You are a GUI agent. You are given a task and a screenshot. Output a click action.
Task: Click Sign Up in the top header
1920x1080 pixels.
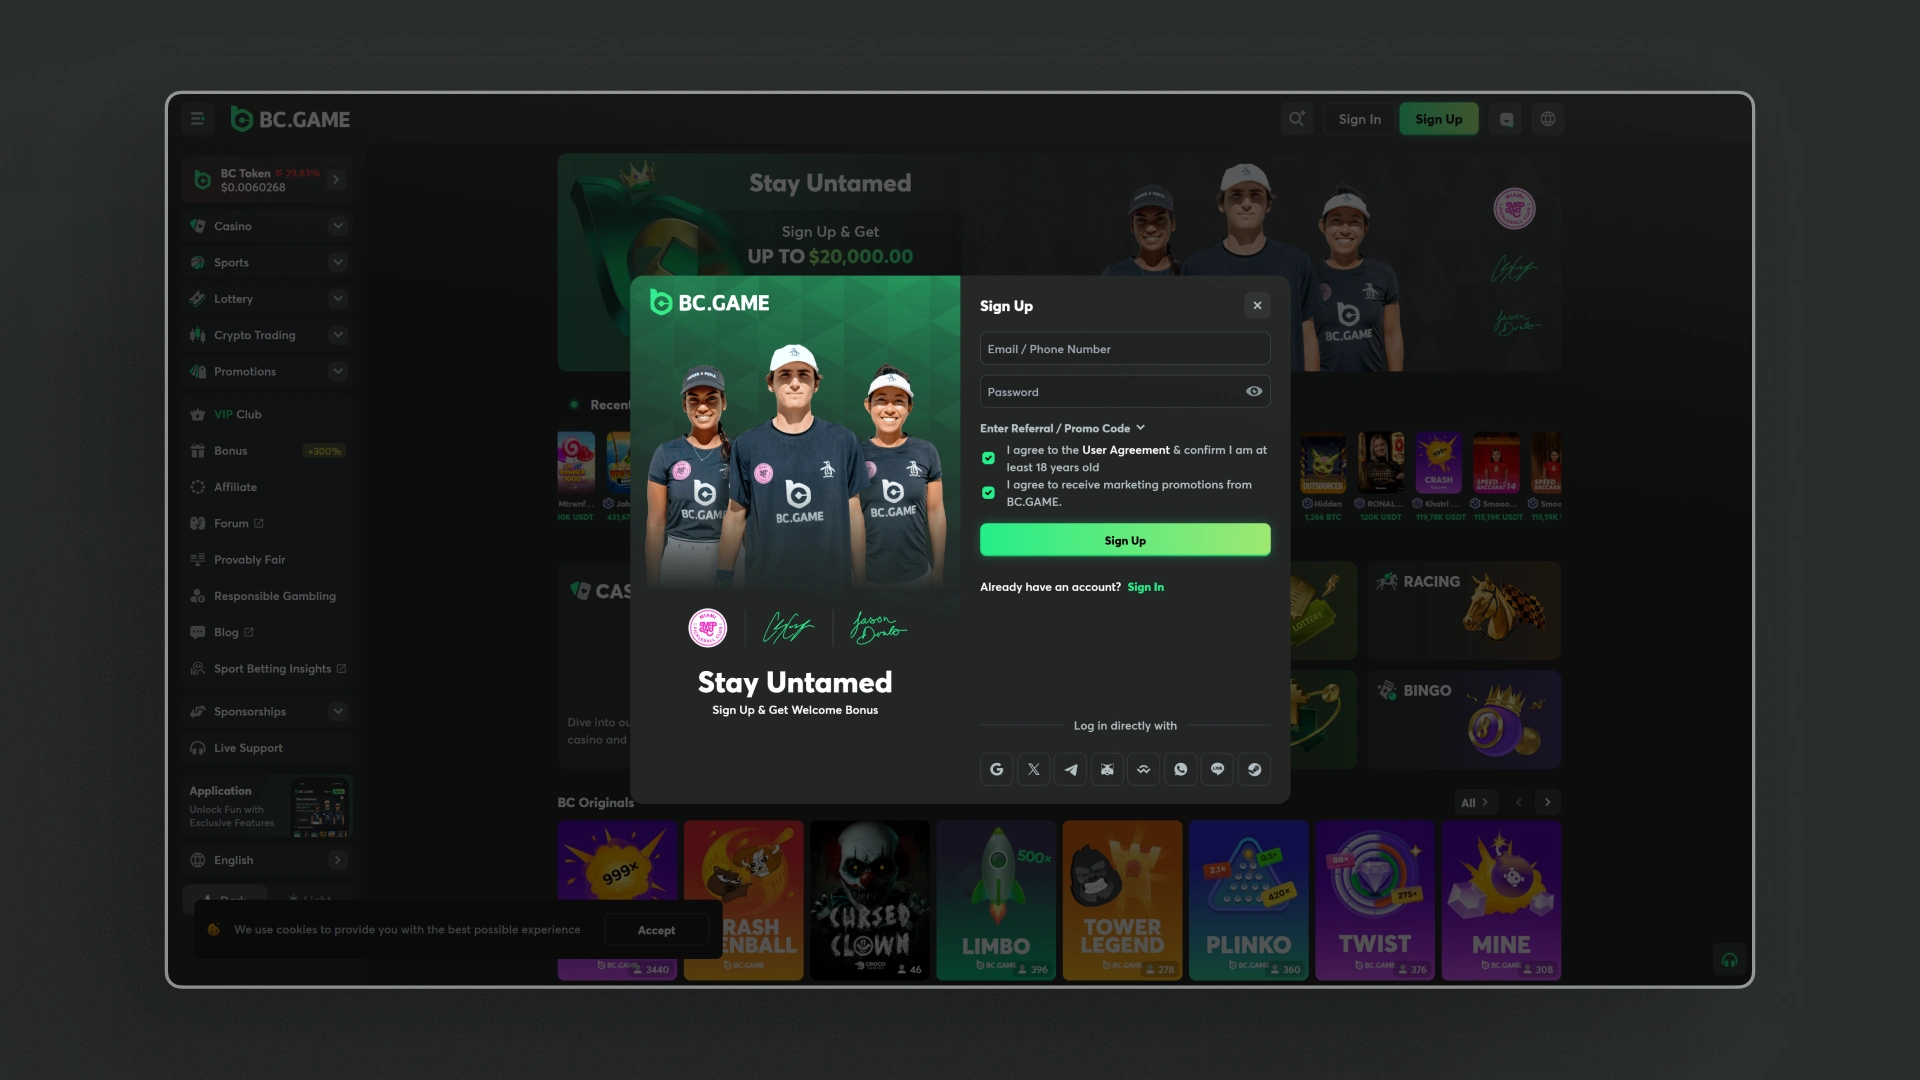pos(1438,119)
